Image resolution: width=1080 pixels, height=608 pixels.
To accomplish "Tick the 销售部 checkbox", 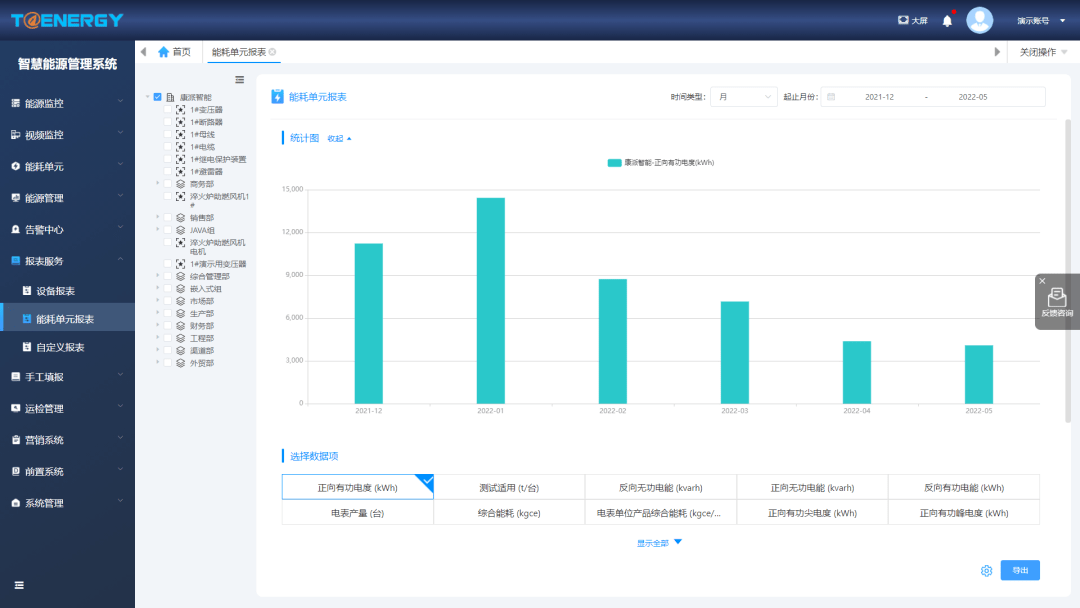I will [x=168, y=217].
